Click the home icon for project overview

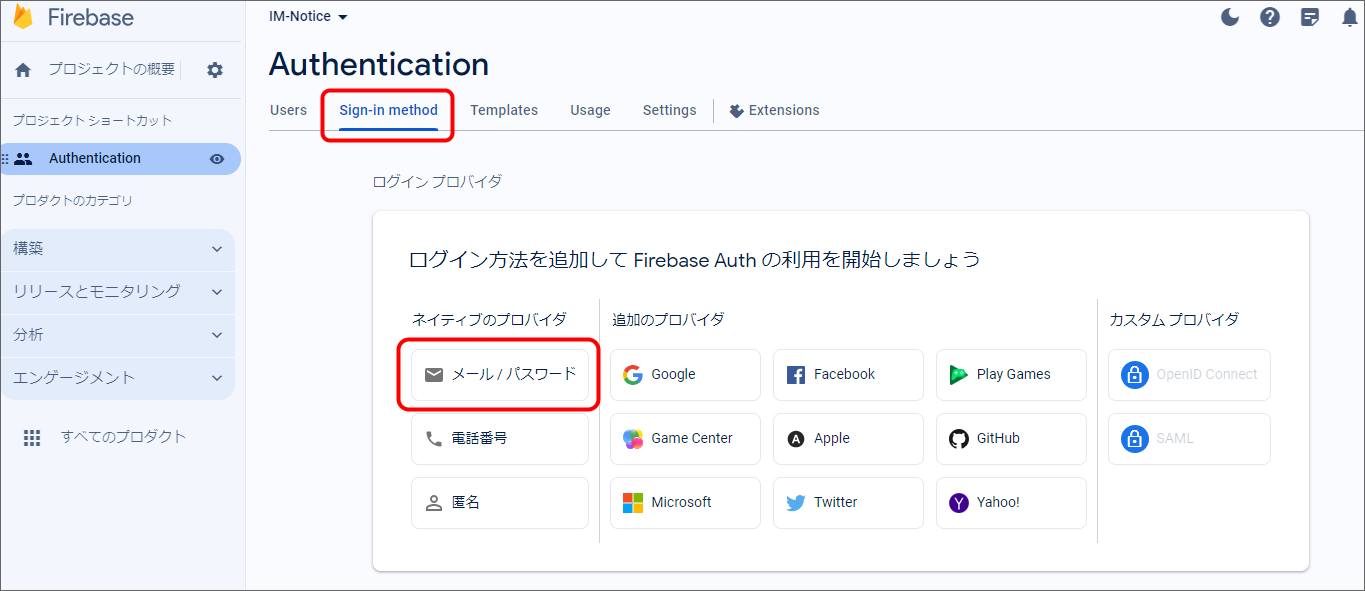[23, 70]
